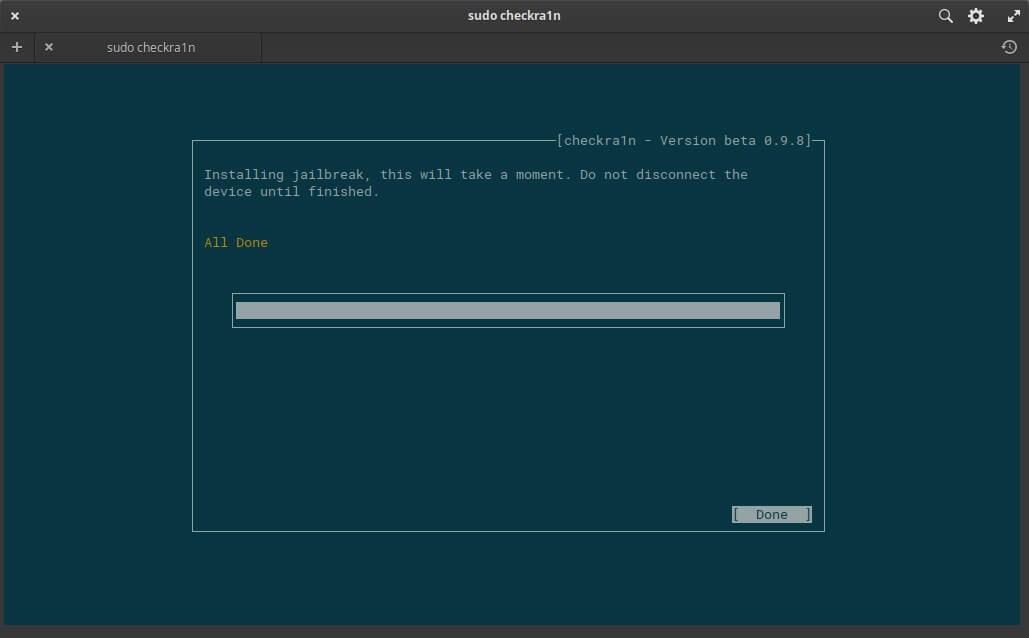Click the Installing jailbreak message line
Screen dimensions: 1029x638
(475, 175)
